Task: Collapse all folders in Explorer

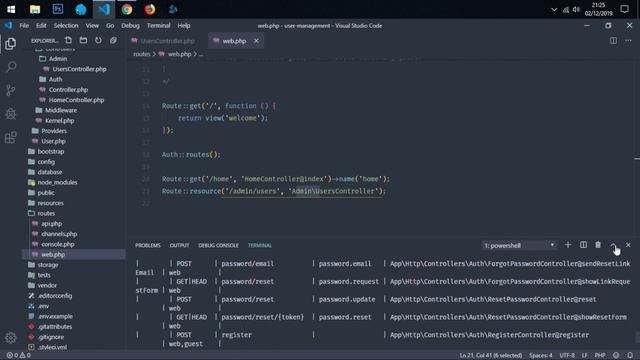Action: click(113, 40)
